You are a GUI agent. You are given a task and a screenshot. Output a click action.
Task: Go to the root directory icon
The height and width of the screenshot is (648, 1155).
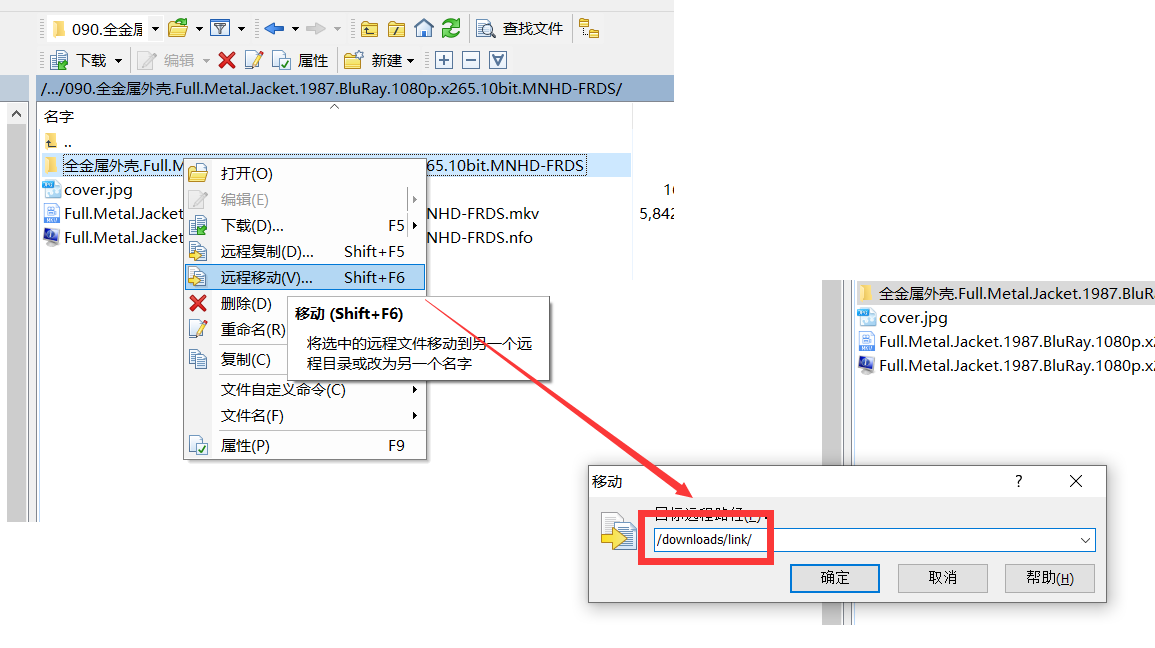coord(396,29)
